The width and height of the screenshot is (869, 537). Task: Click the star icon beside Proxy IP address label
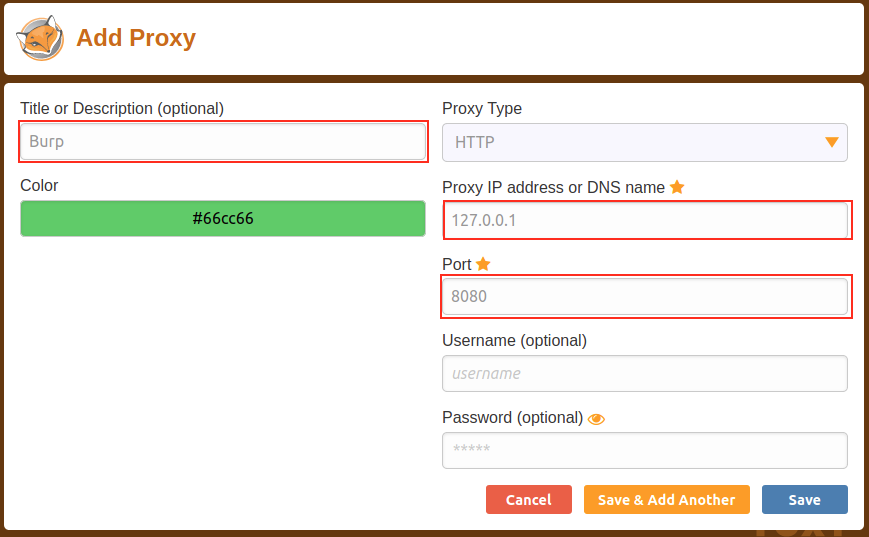point(677,187)
